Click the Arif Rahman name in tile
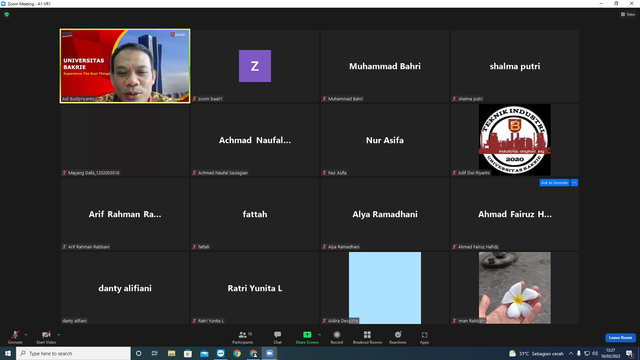The width and height of the screenshot is (640, 360). pyautogui.click(x=125, y=214)
